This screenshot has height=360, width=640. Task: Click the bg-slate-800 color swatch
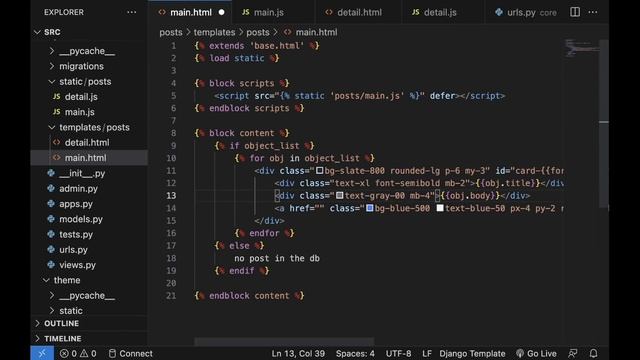[320, 171]
